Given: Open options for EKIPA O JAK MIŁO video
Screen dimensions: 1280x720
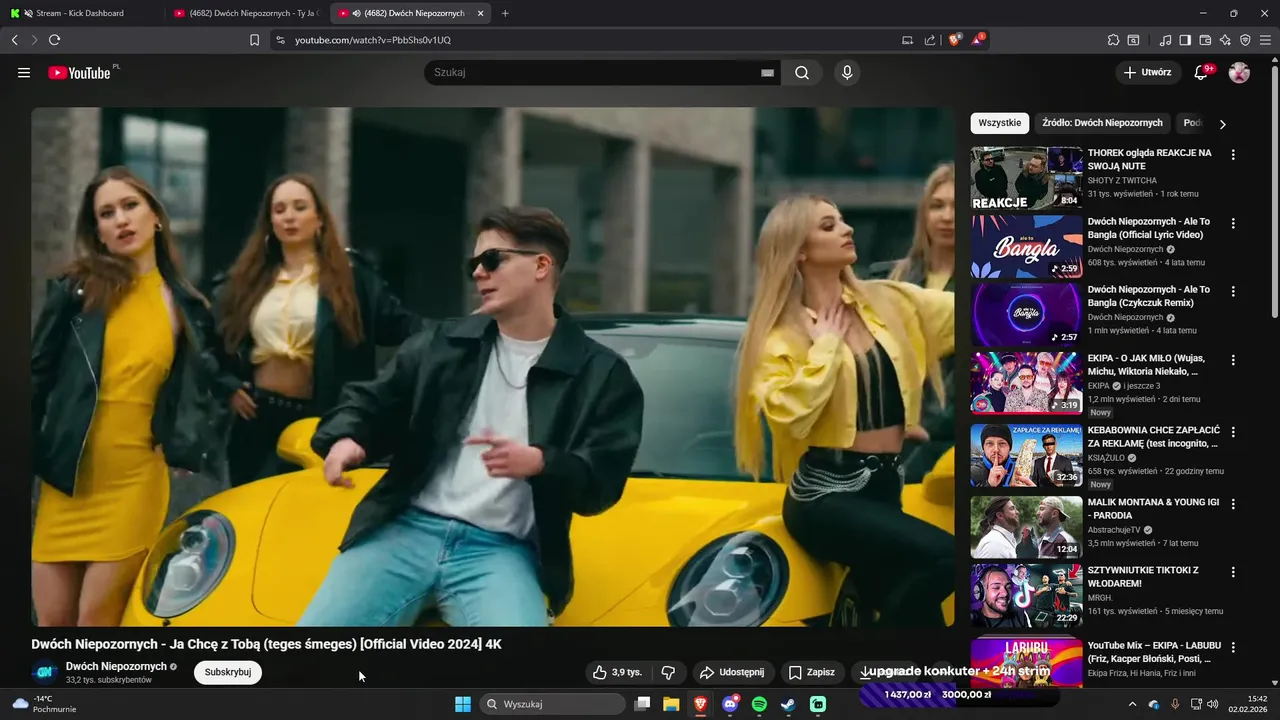Looking at the screenshot, I should pyautogui.click(x=1233, y=359).
